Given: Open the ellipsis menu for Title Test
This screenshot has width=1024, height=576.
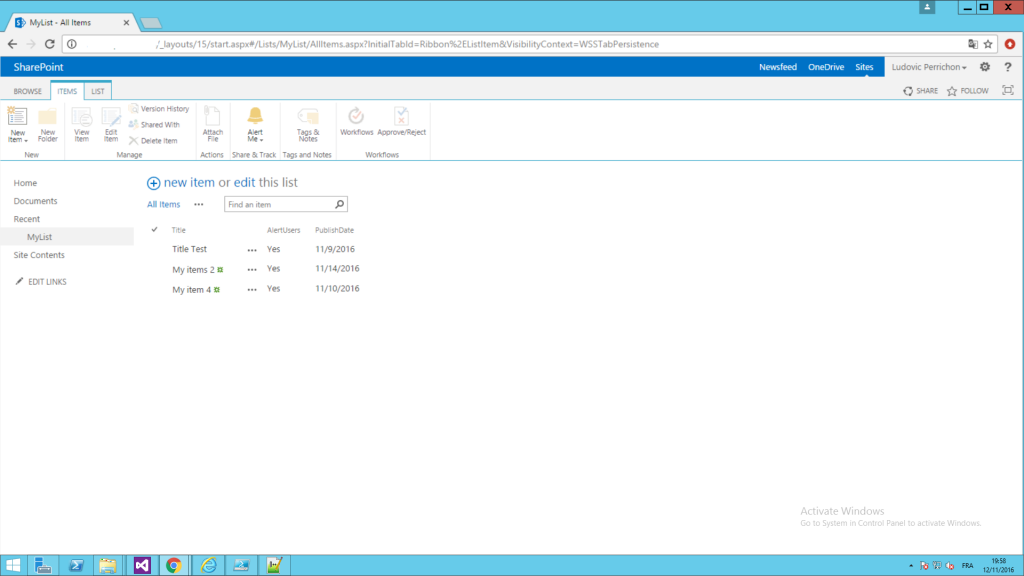Looking at the screenshot, I should tap(252, 250).
